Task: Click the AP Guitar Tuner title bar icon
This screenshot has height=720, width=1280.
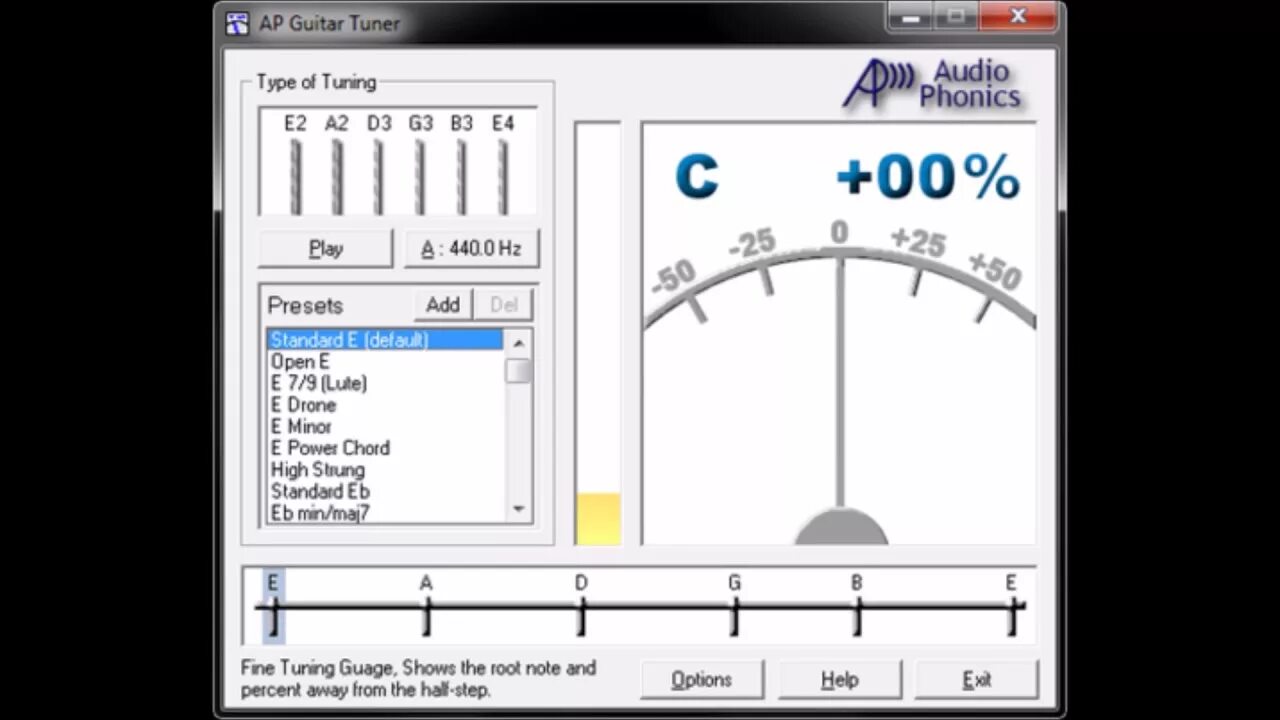Action: coord(237,22)
